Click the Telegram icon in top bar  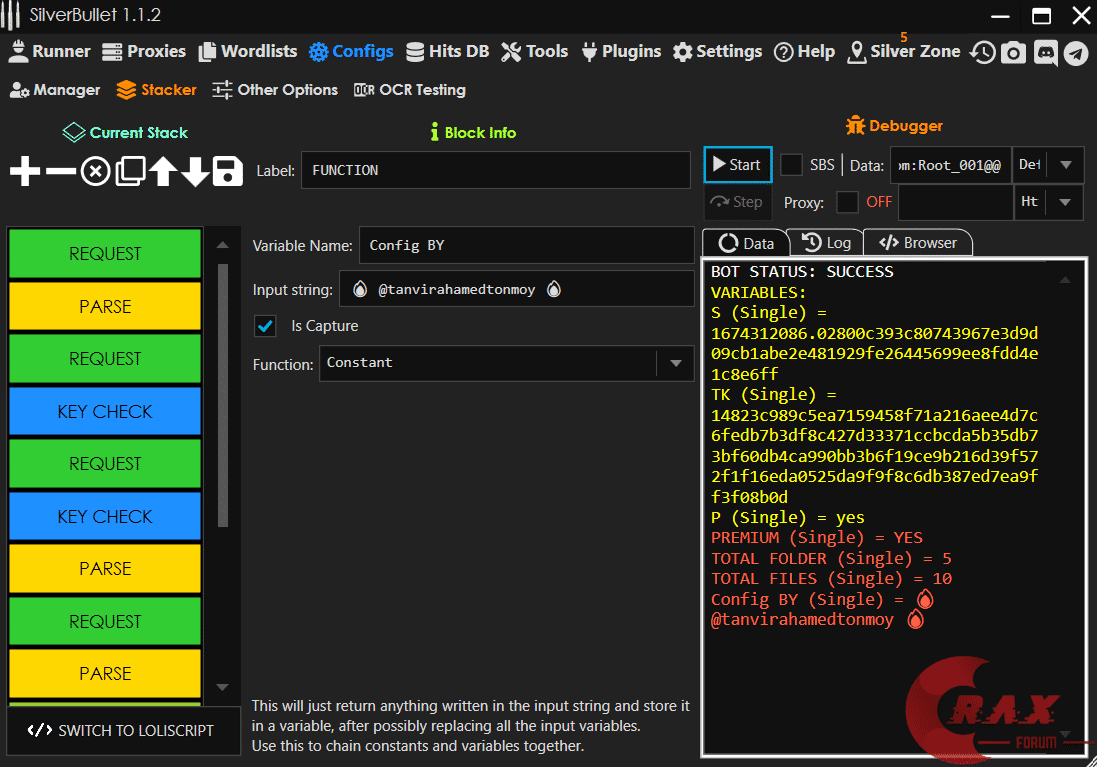click(1076, 53)
